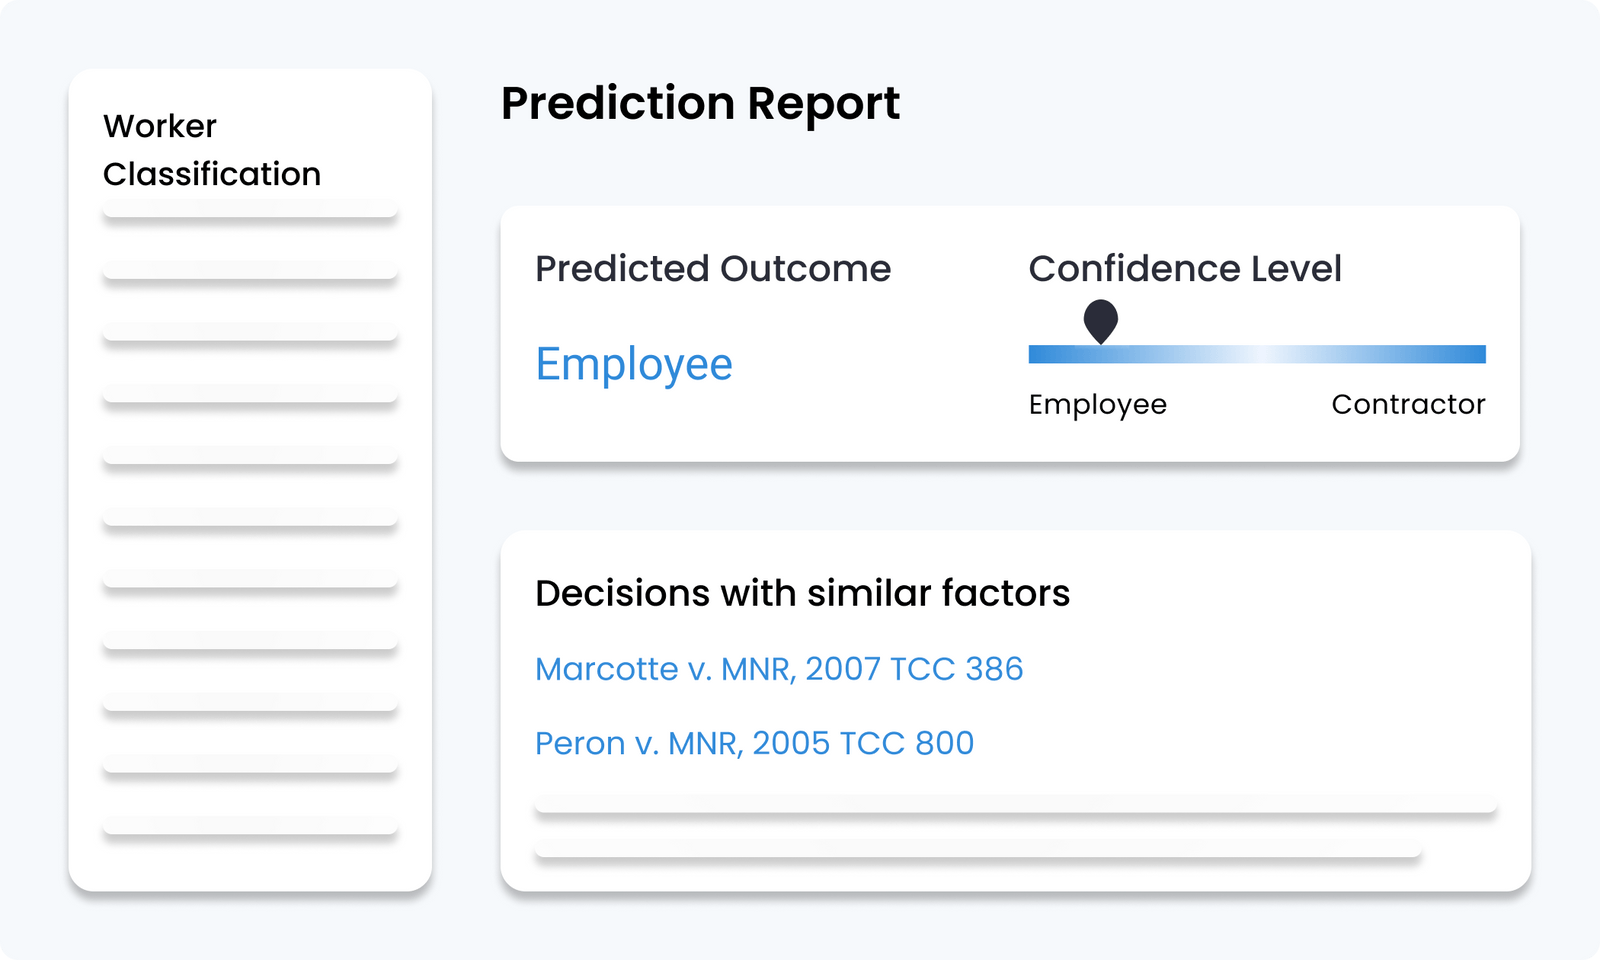Click the Worker Classification sidebar heading
Screen dimensions: 1600x960
211,150
